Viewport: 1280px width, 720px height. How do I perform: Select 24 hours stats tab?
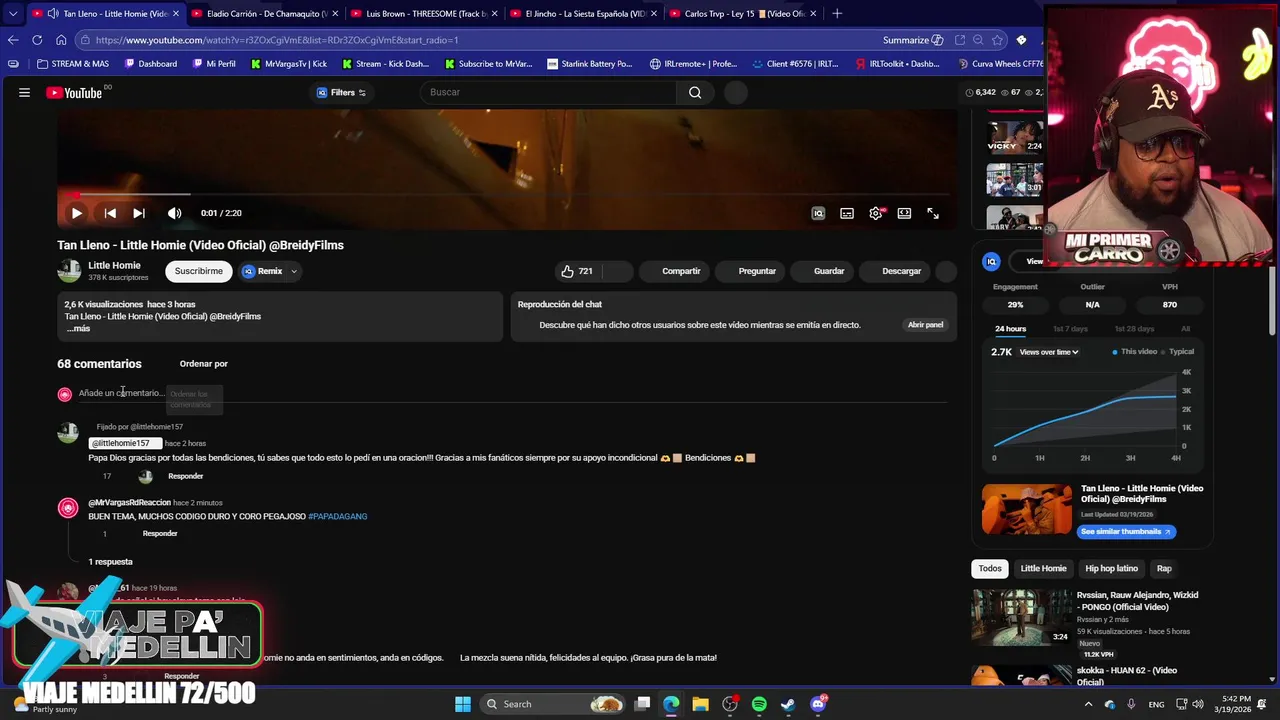[x=1010, y=329]
